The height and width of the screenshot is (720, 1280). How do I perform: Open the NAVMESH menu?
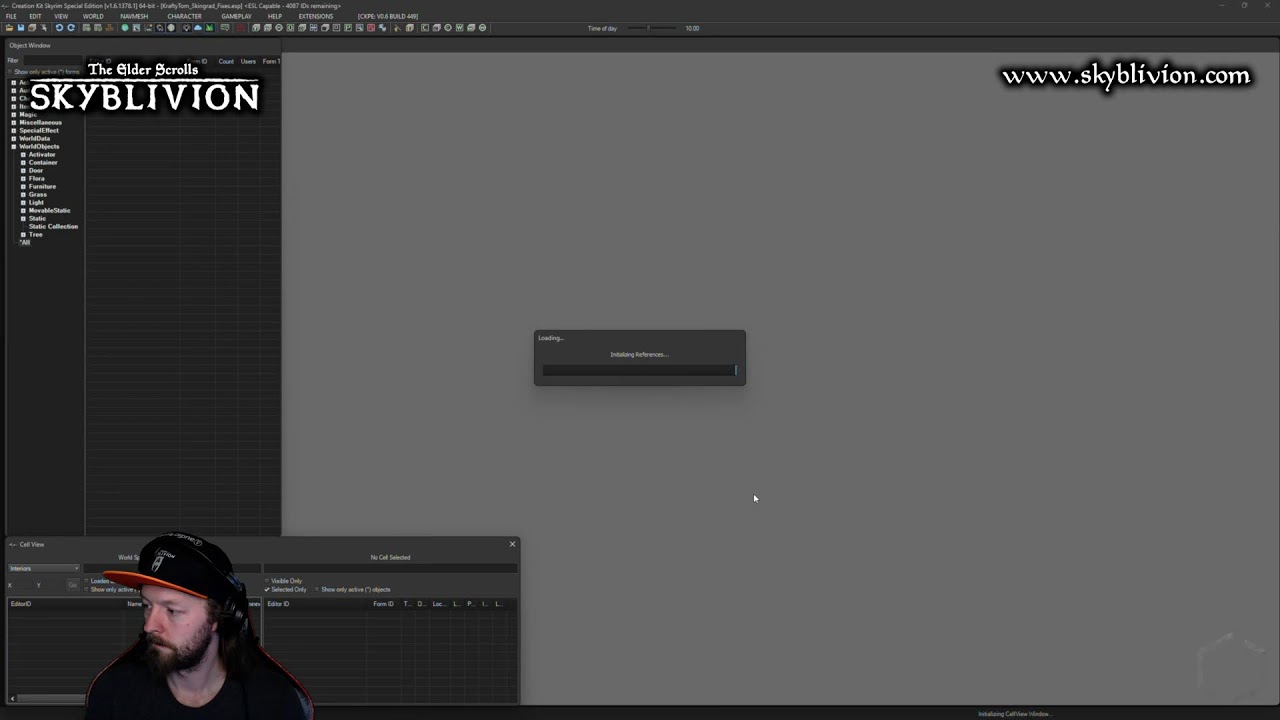[134, 16]
